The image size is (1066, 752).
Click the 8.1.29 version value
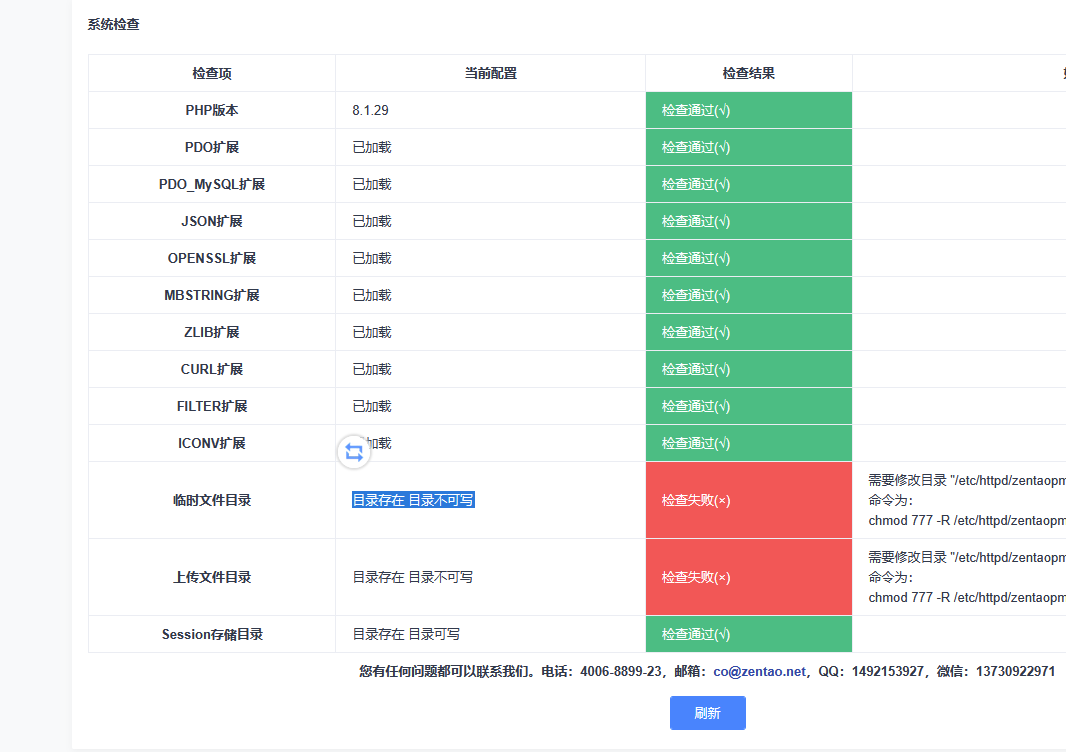[x=370, y=110]
